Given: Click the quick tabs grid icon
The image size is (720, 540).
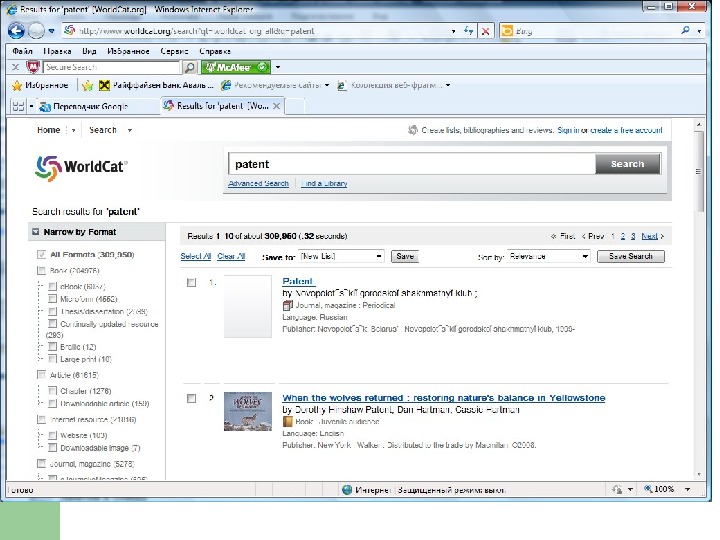Looking at the screenshot, I should point(18,106).
